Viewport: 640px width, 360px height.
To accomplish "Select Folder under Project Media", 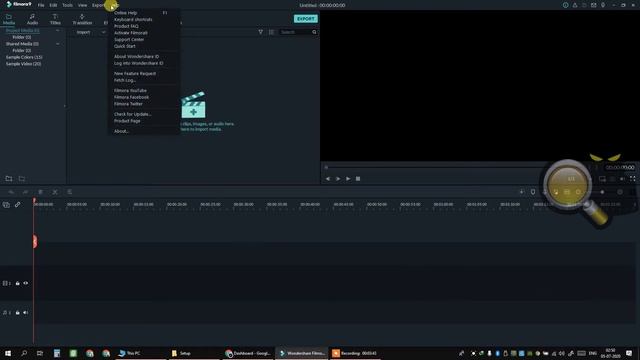I will pos(22,37).
